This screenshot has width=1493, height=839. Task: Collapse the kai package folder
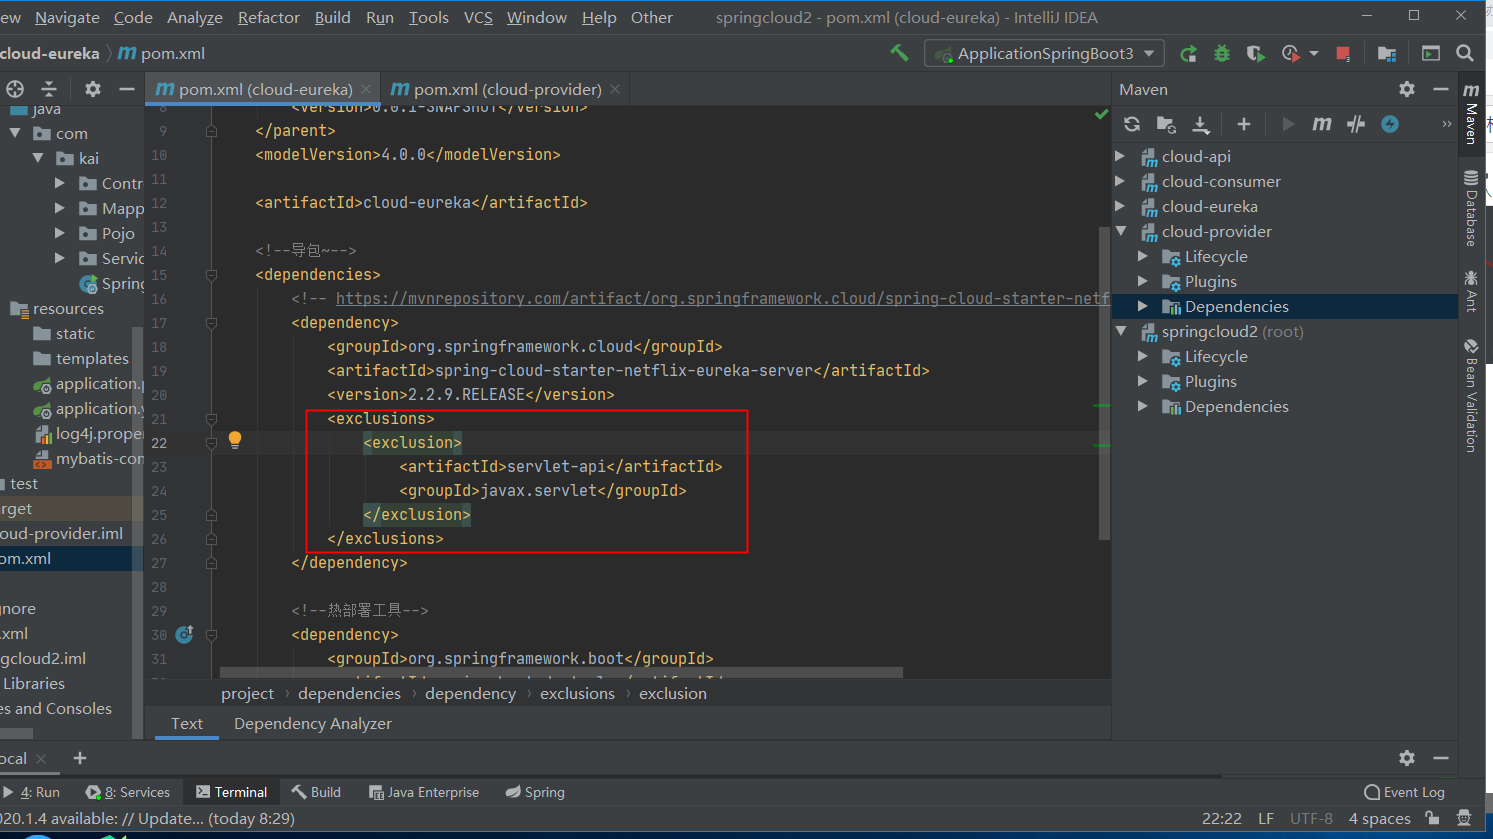pyautogui.click(x=38, y=158)
